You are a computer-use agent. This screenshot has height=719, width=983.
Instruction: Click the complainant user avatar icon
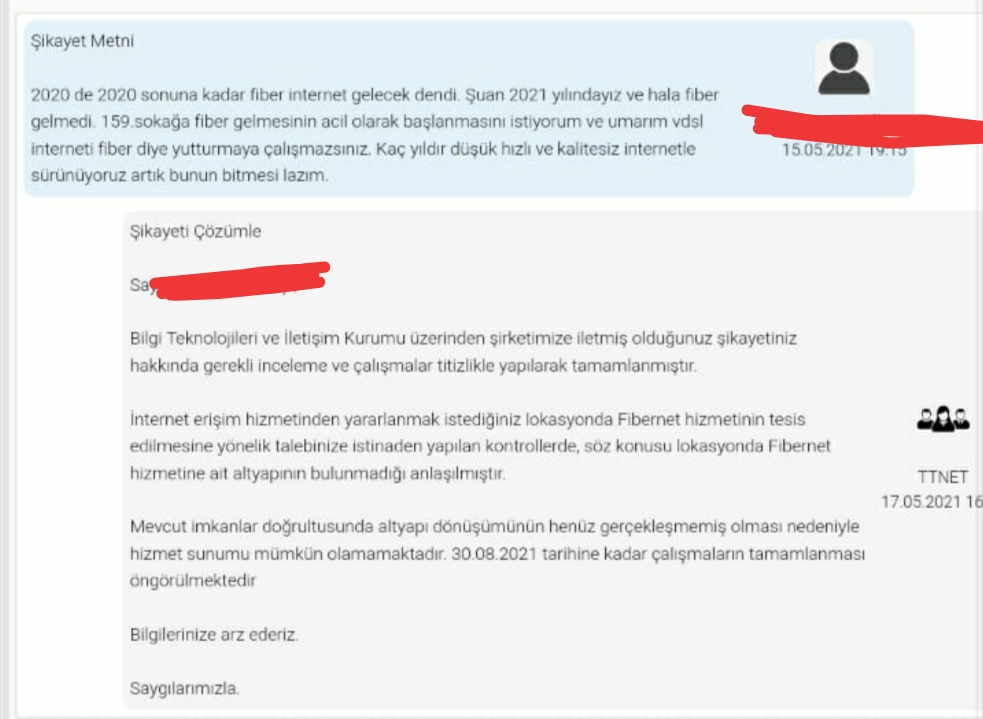click(x=844, y=68)
